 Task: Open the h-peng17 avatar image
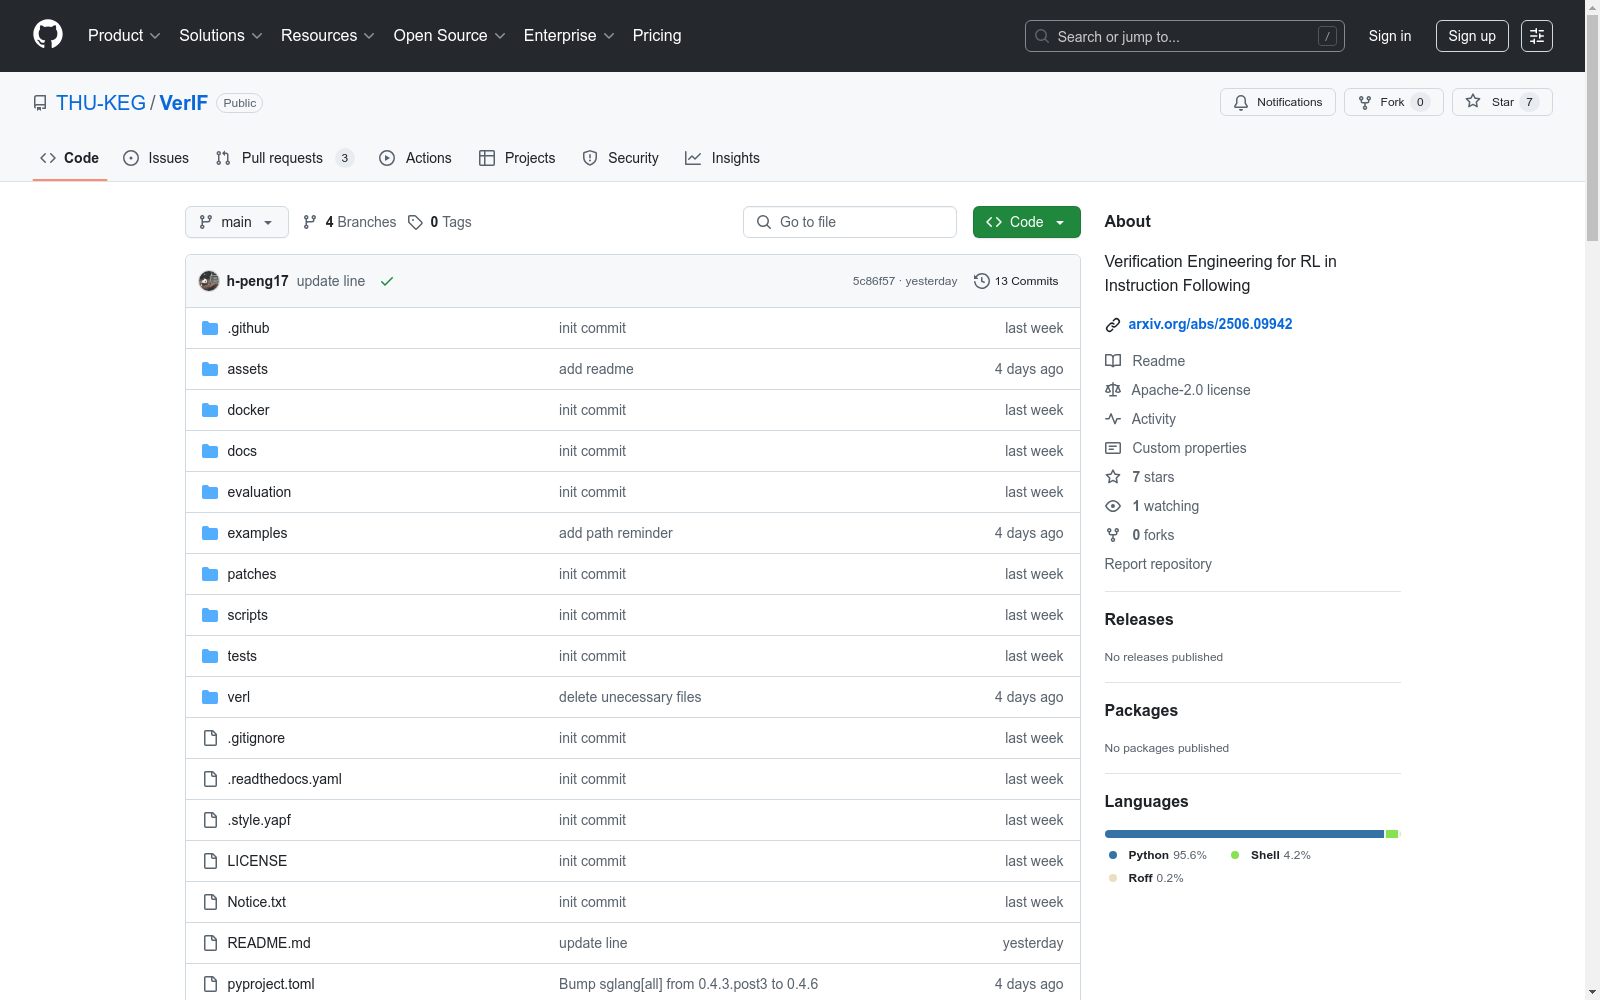209,281
